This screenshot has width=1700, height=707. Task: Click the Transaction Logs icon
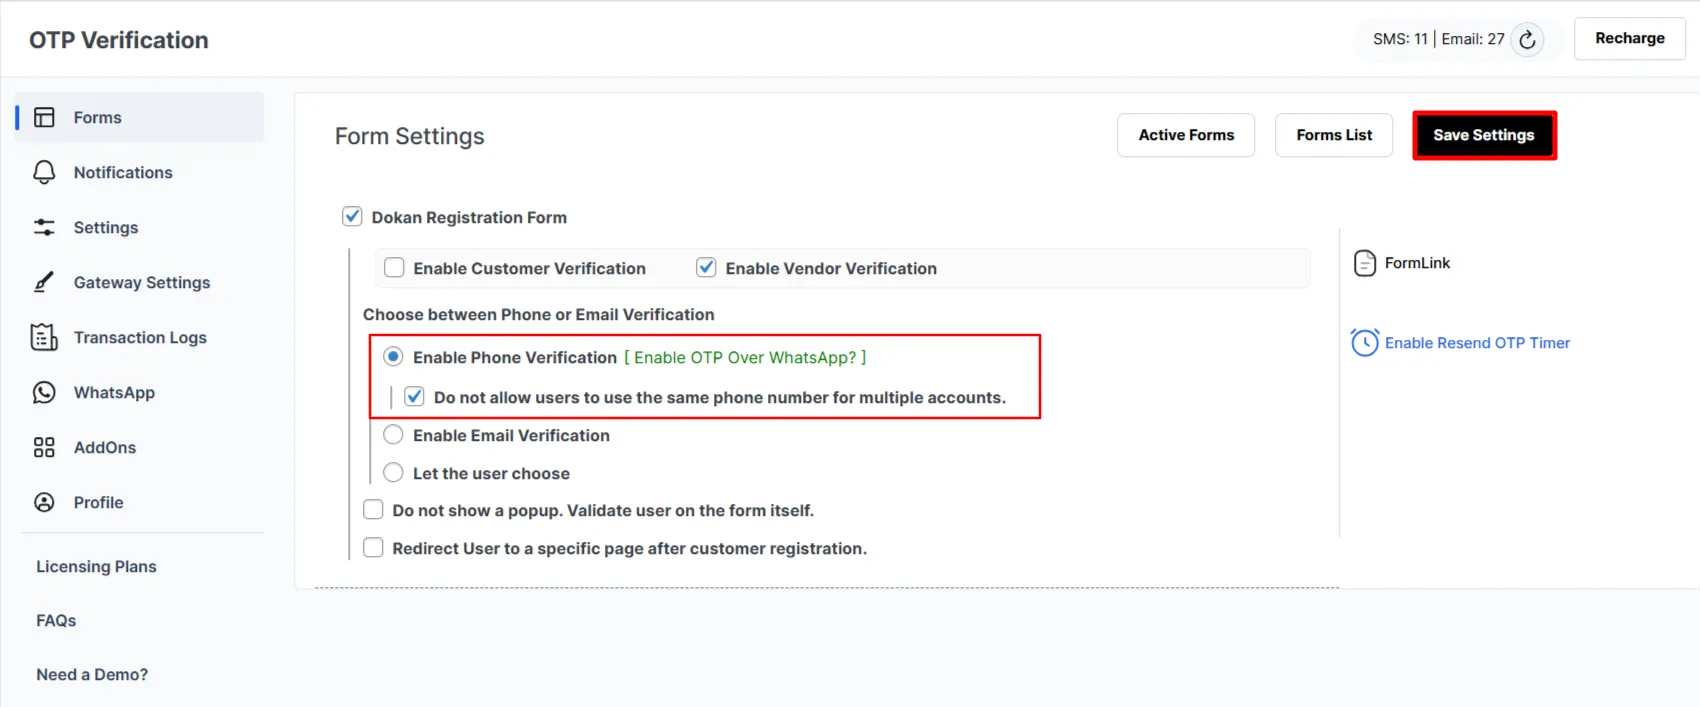tap(44, 337)
